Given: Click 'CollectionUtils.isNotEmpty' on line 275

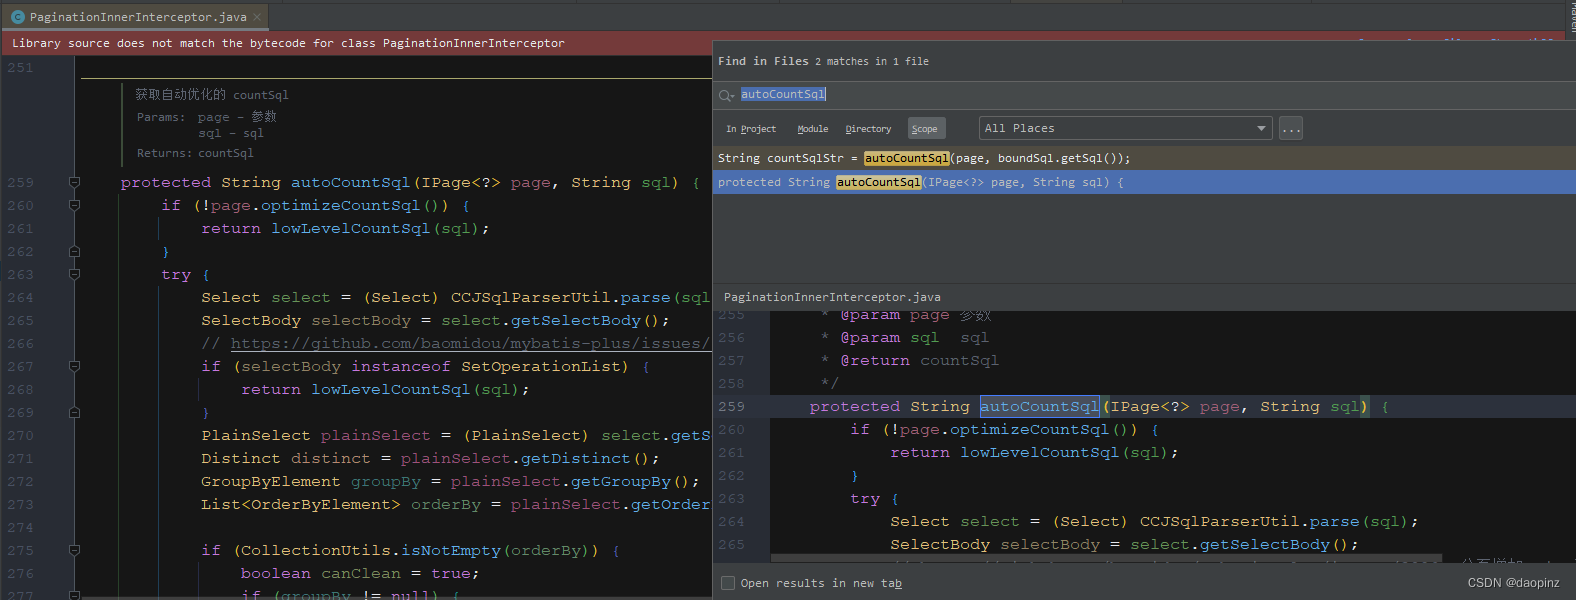Looking at the screenshot, I should click(370, 550).
